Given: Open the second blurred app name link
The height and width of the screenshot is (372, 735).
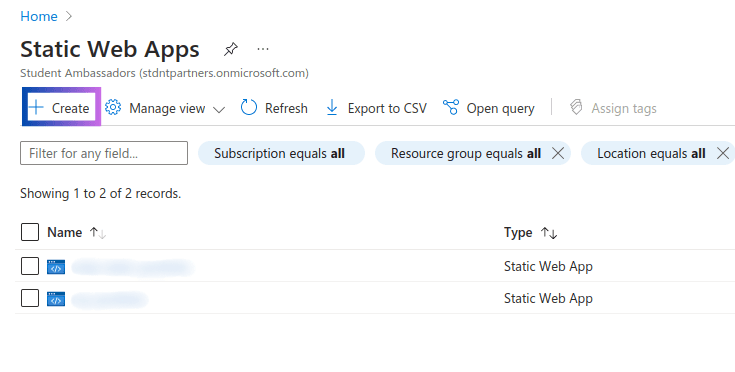Looking at the screenshot, I should click(x=110, y=299).
